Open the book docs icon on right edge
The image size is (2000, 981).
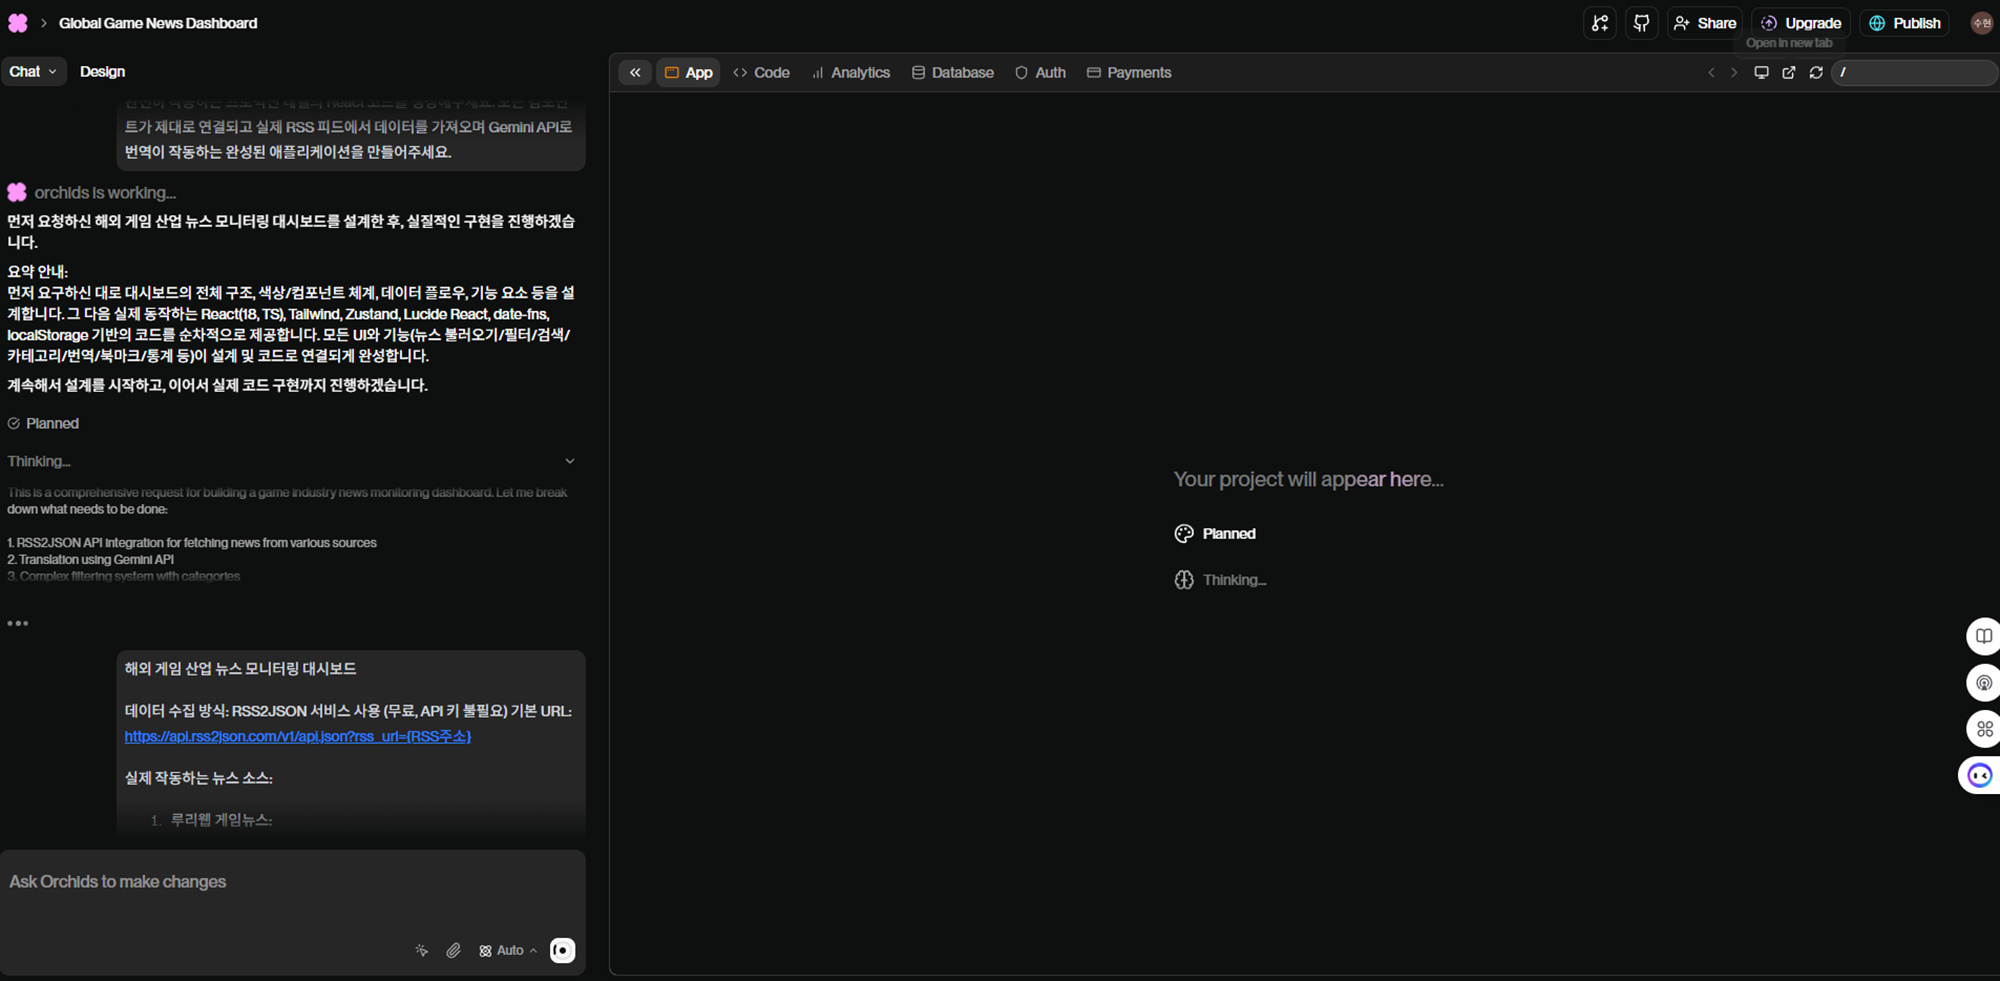pos(1983,636)
